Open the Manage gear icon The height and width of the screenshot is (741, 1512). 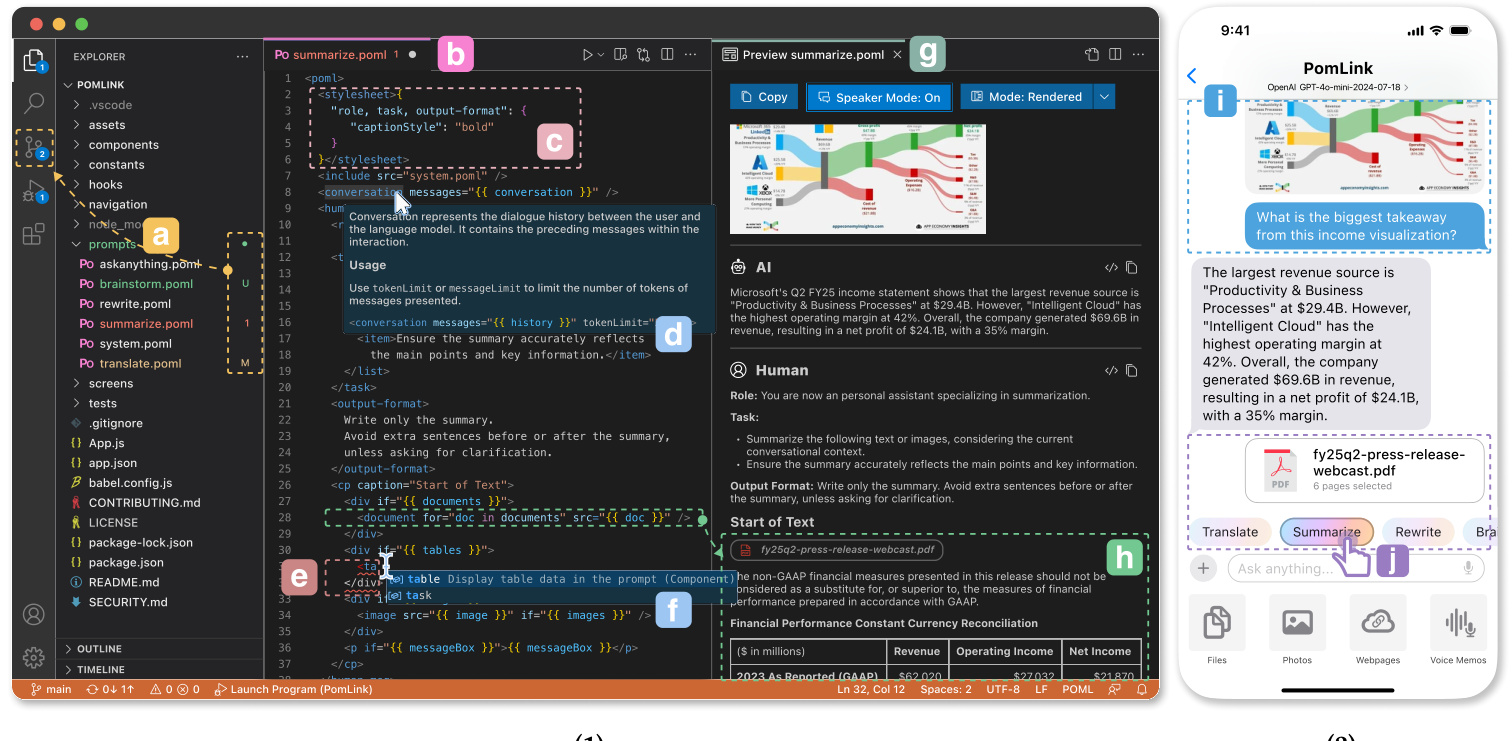coord(34,656)
